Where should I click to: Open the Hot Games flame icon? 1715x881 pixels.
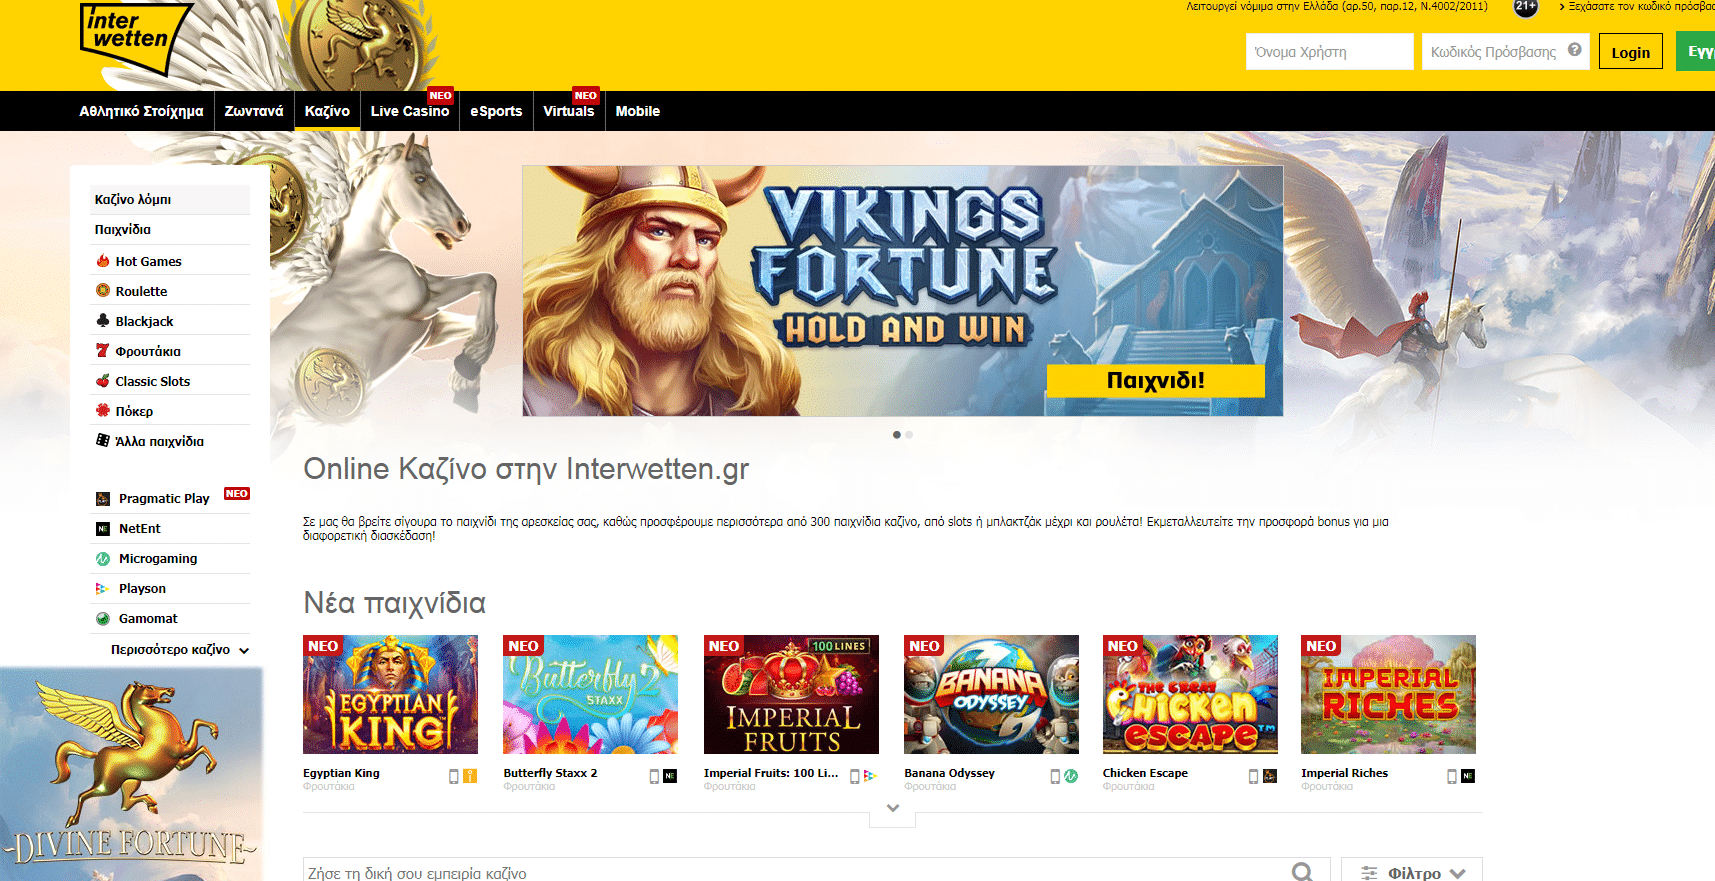[x=102, y=261]
